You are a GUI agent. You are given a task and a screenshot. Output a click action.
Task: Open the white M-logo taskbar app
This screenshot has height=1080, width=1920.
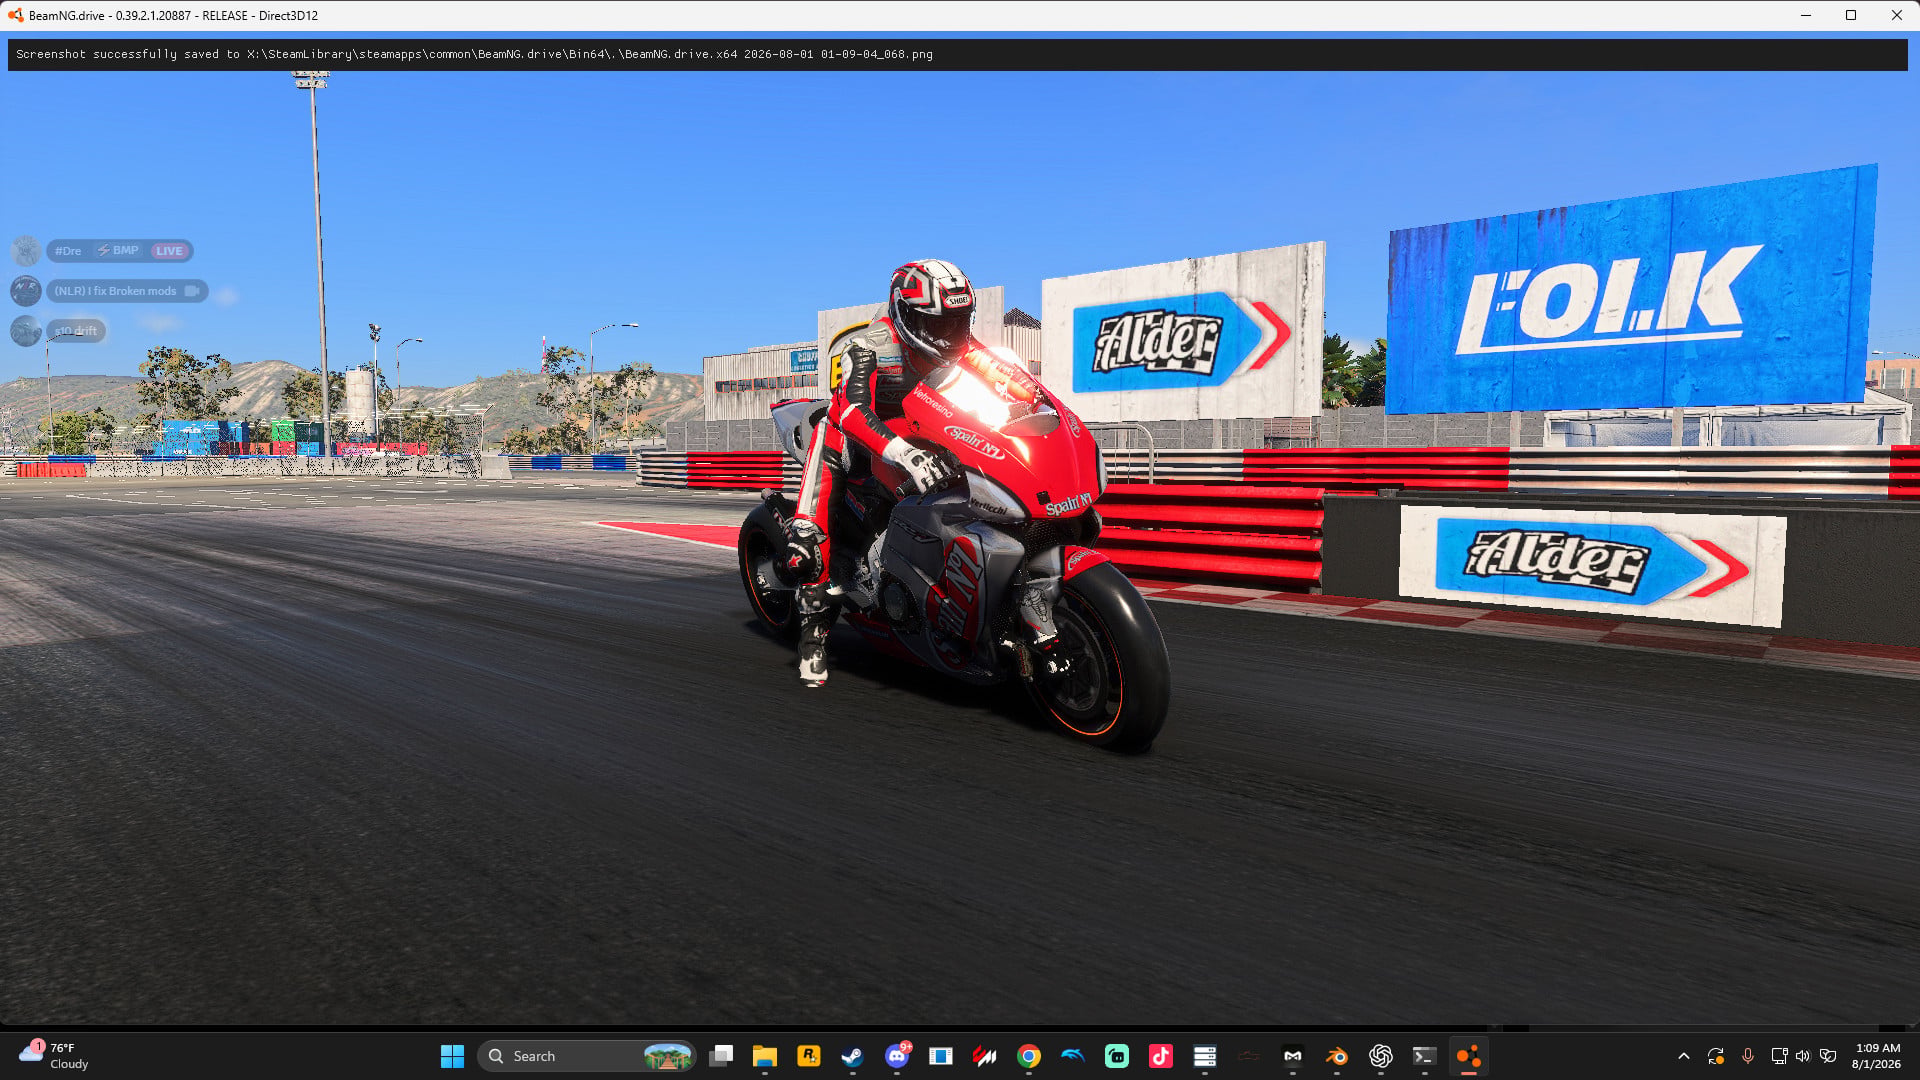(1293, 1056)
